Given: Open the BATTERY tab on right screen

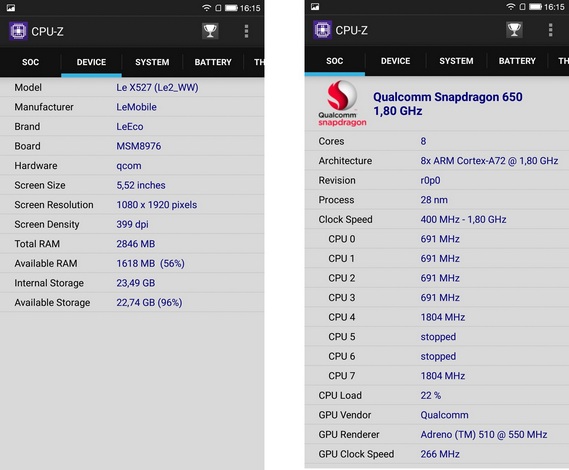Looking at the screenshot, I should (517, 61).
